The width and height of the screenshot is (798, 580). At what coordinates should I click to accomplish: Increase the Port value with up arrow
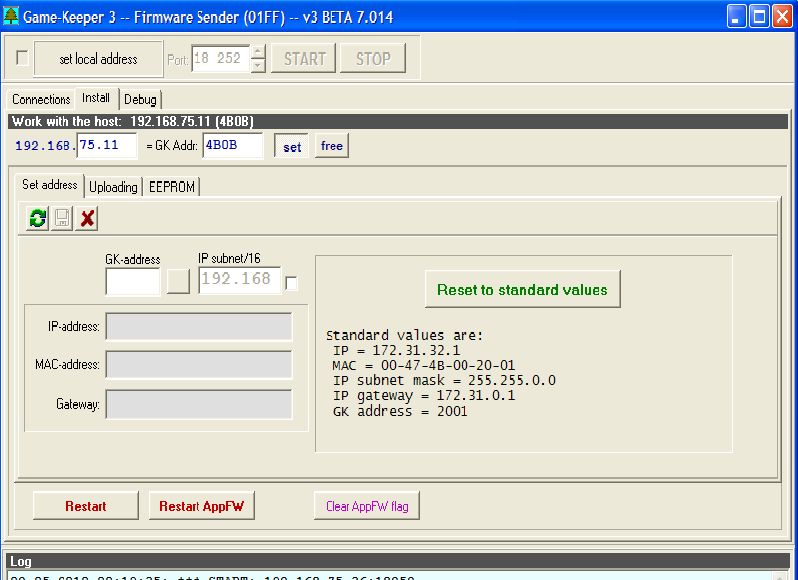pos(258,52)
